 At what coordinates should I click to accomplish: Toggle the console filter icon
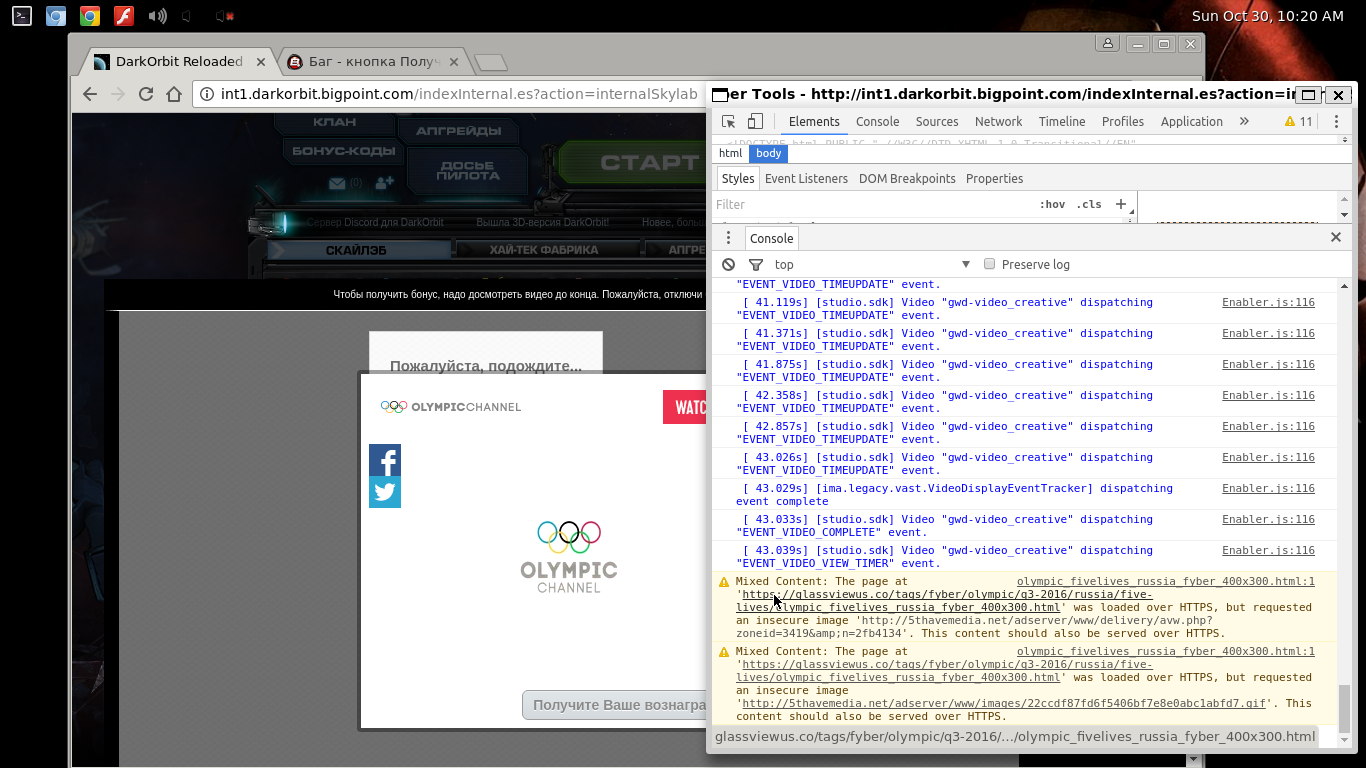pyautogui.click(x=756, y=264)
